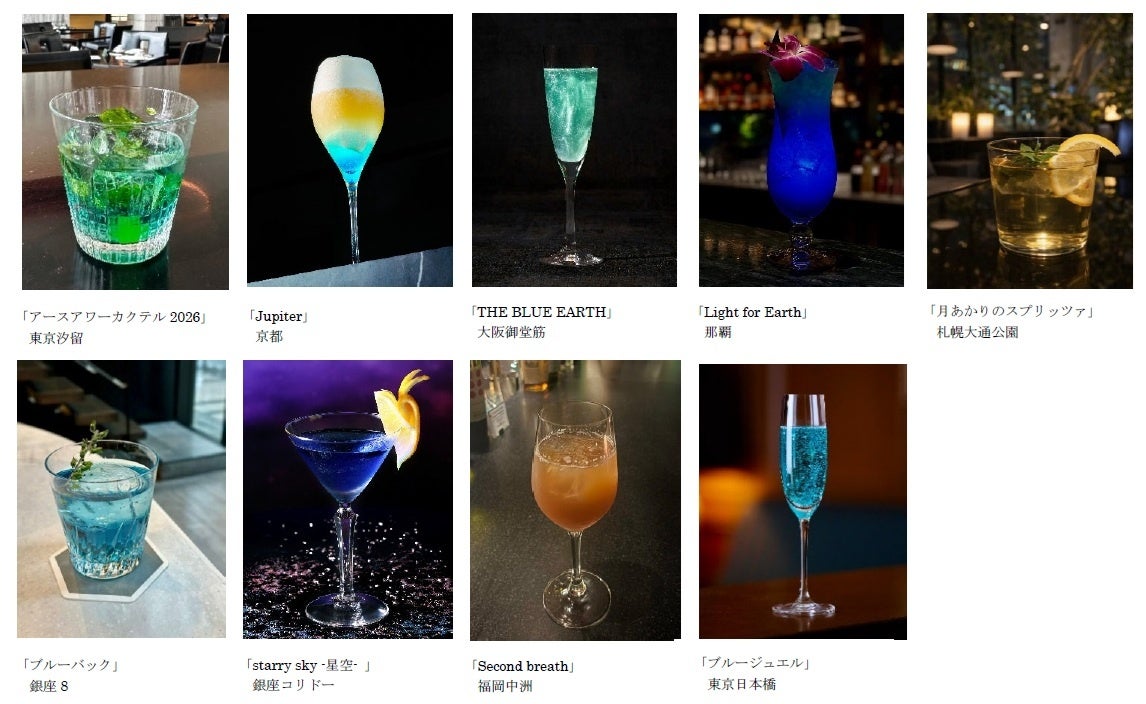1146x704 pixels.
Task: Click the 「アースアワーカクテル 2026」 caption
Action: [x=114, y=317]
